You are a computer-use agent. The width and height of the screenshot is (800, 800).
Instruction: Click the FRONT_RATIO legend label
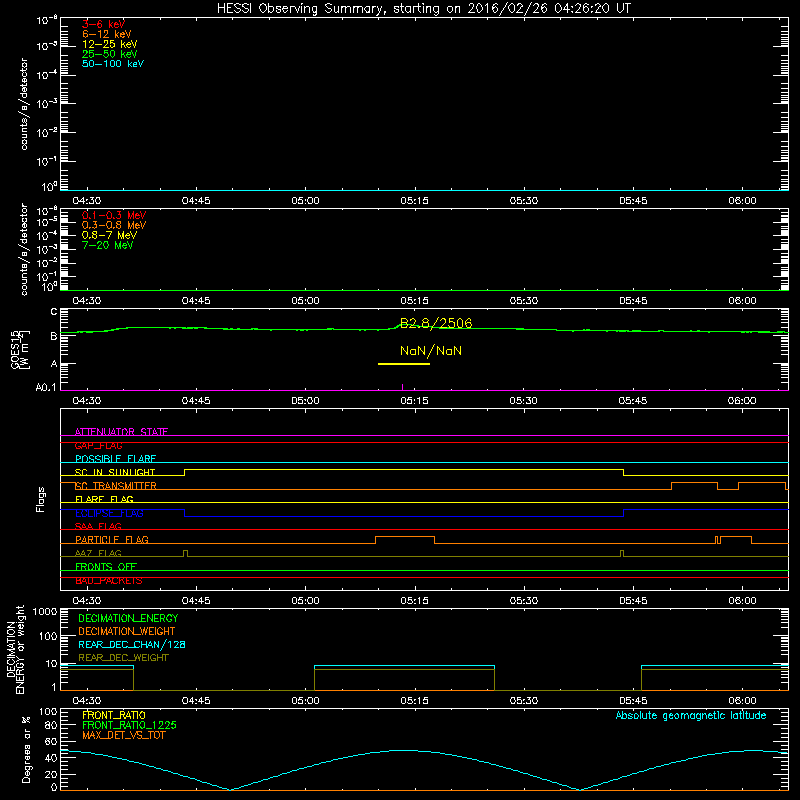point(114,715)
